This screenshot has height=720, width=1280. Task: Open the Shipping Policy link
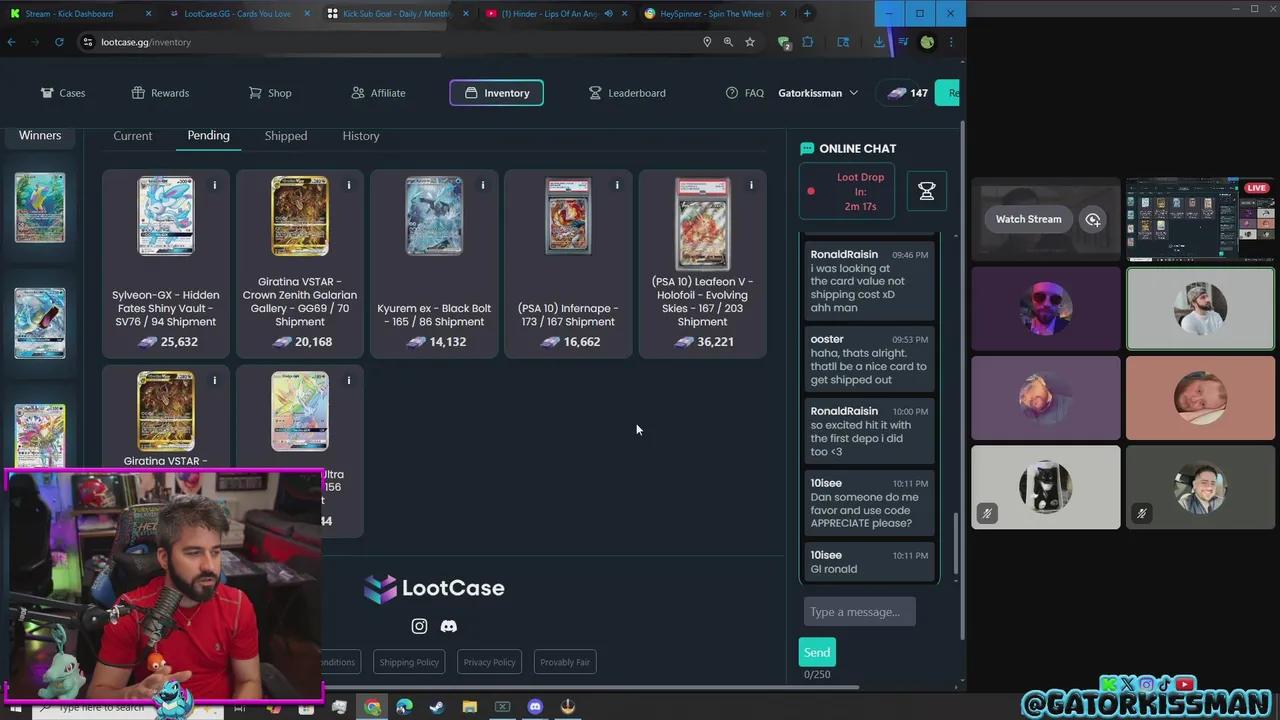click(409, 662)
